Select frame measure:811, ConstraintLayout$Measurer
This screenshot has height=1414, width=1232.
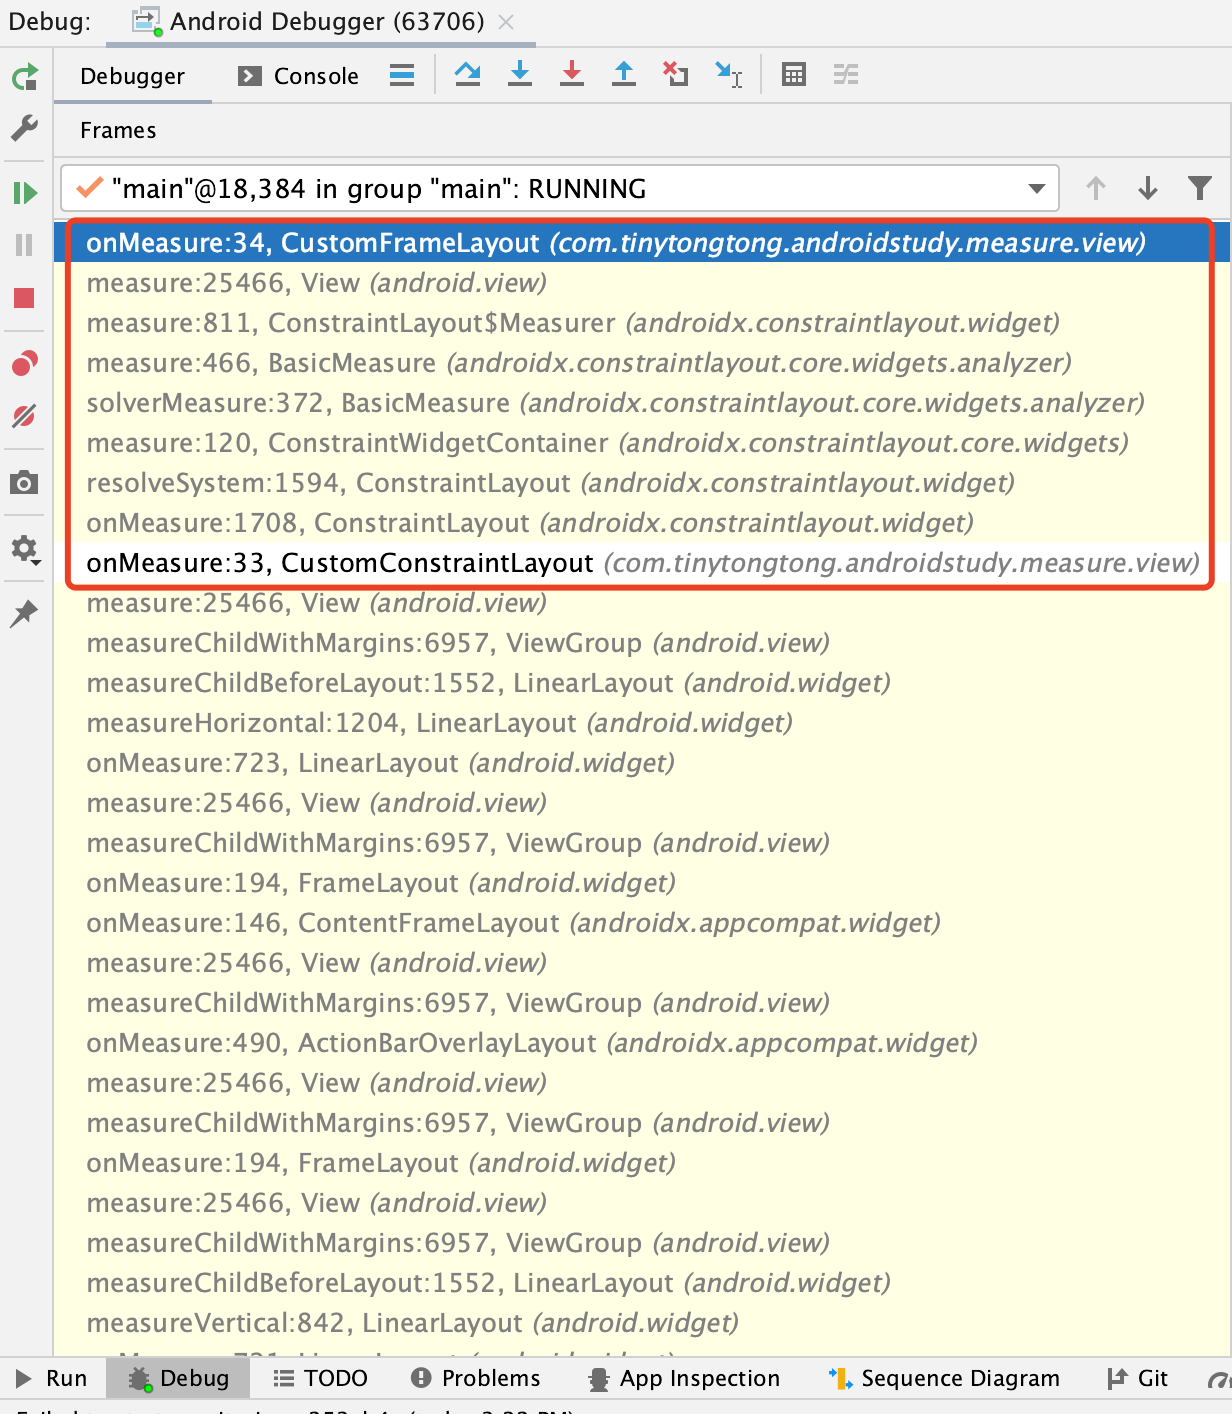click(x=640, y=323)
